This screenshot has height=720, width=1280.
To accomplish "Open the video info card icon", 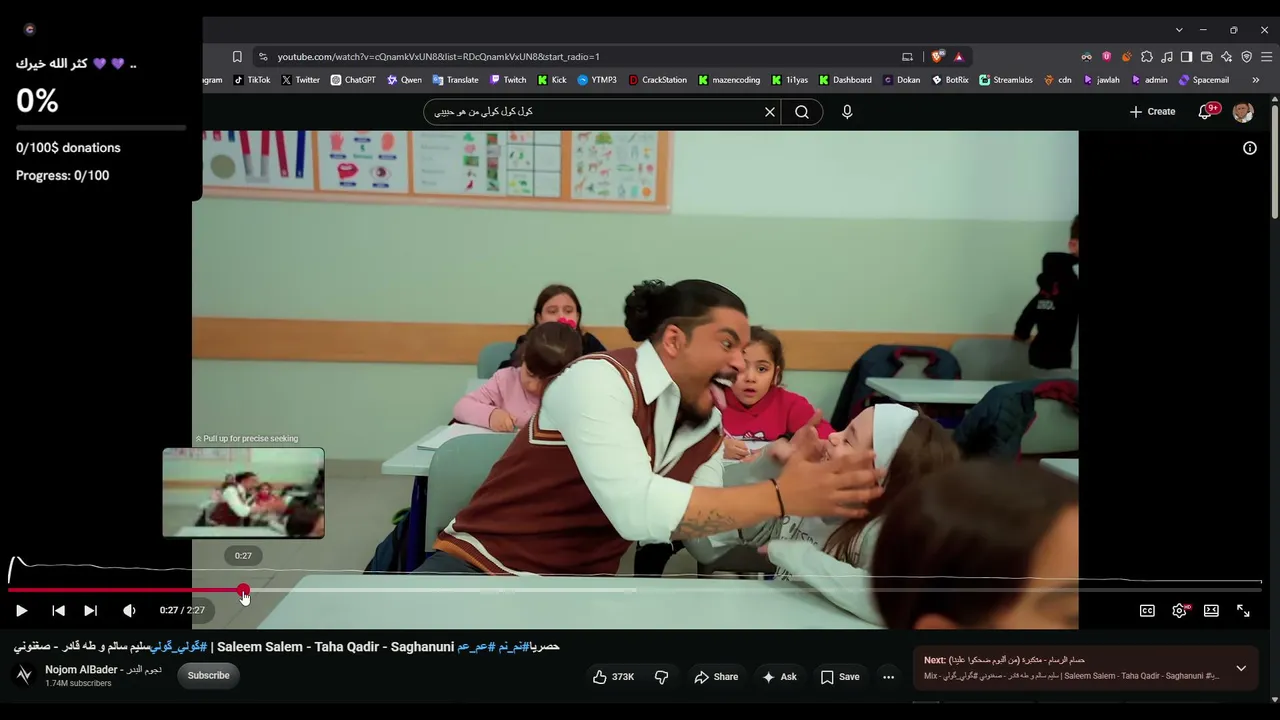I will click(1250, 148).
